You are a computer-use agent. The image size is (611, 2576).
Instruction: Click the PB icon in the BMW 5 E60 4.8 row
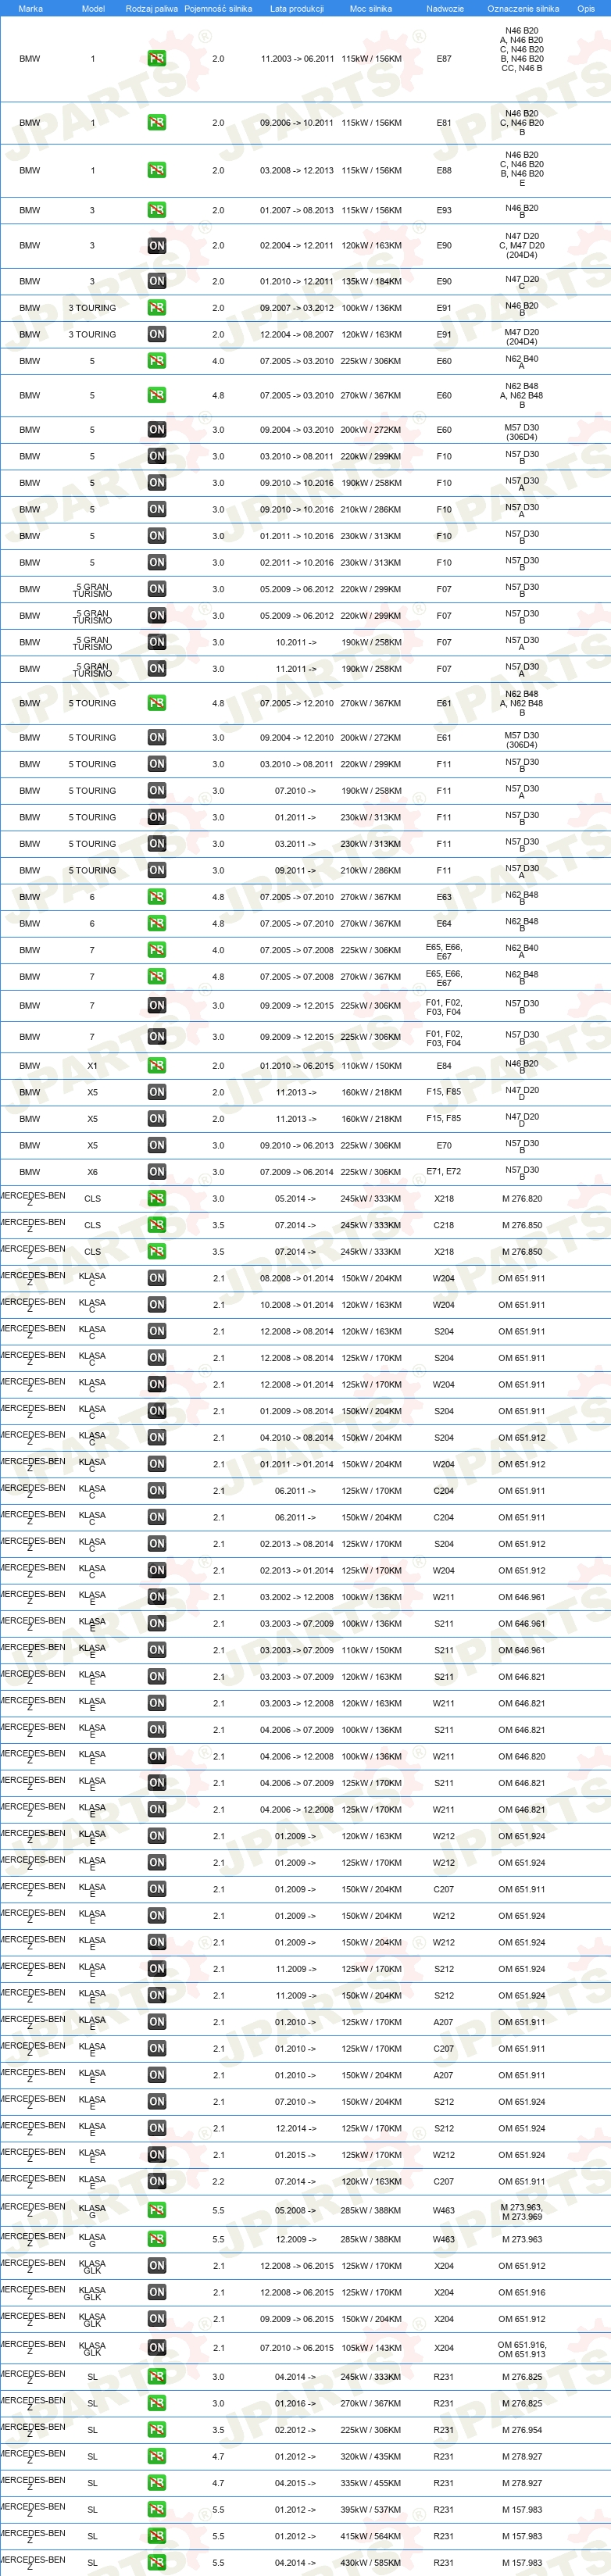[157, 396]
